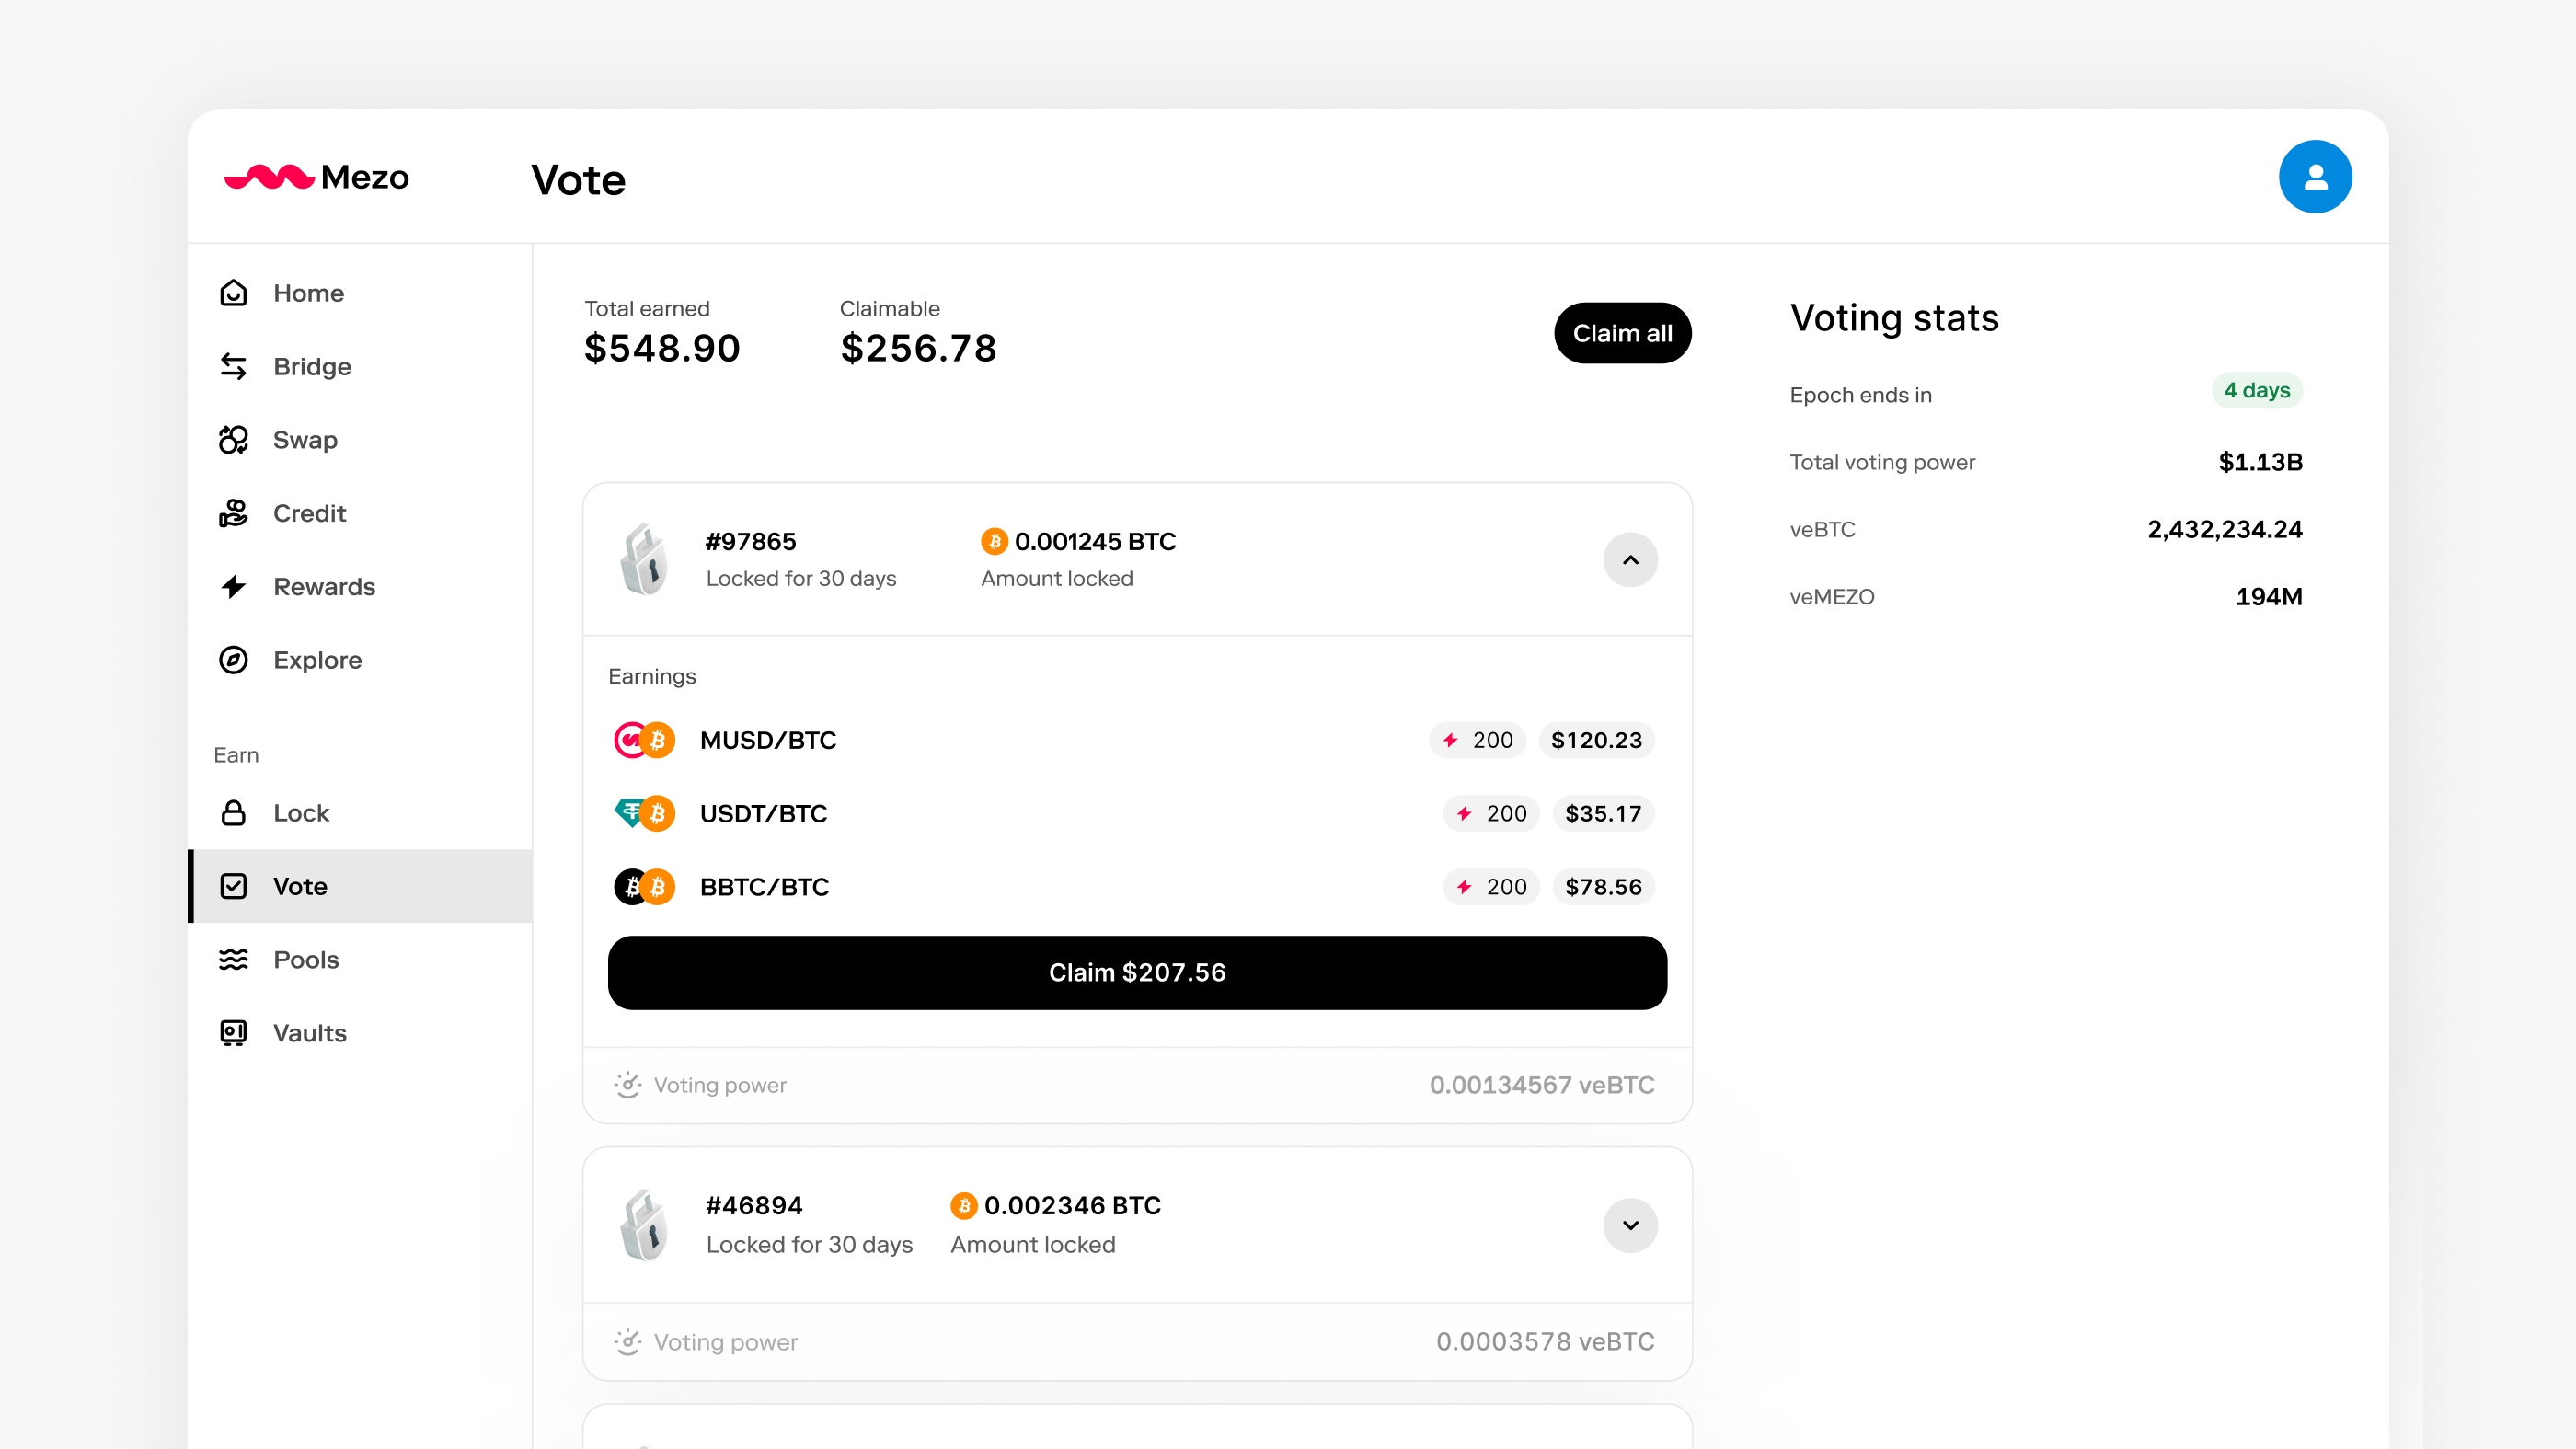
Task: Open the Swap tool icon
Action: (233, 440)
